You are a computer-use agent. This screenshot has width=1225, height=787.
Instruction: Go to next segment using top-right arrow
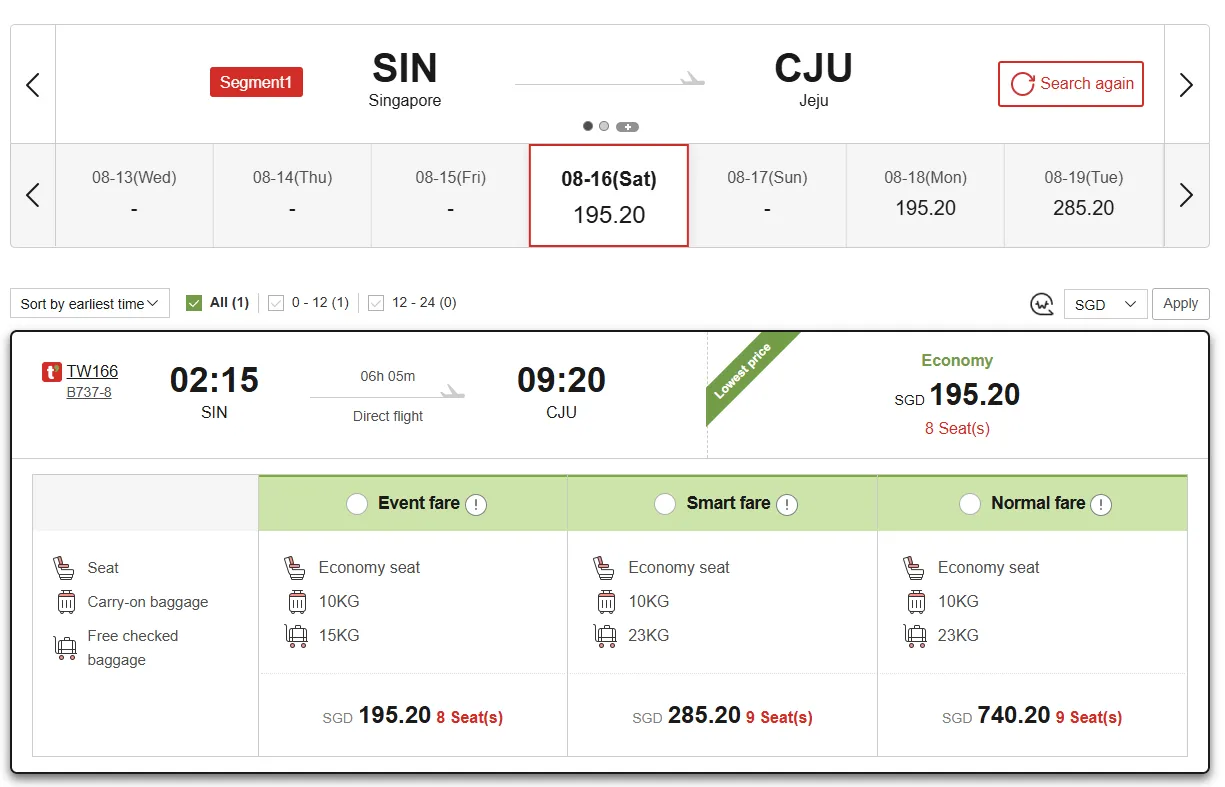pyautogui.click(x=1186, y=85)
